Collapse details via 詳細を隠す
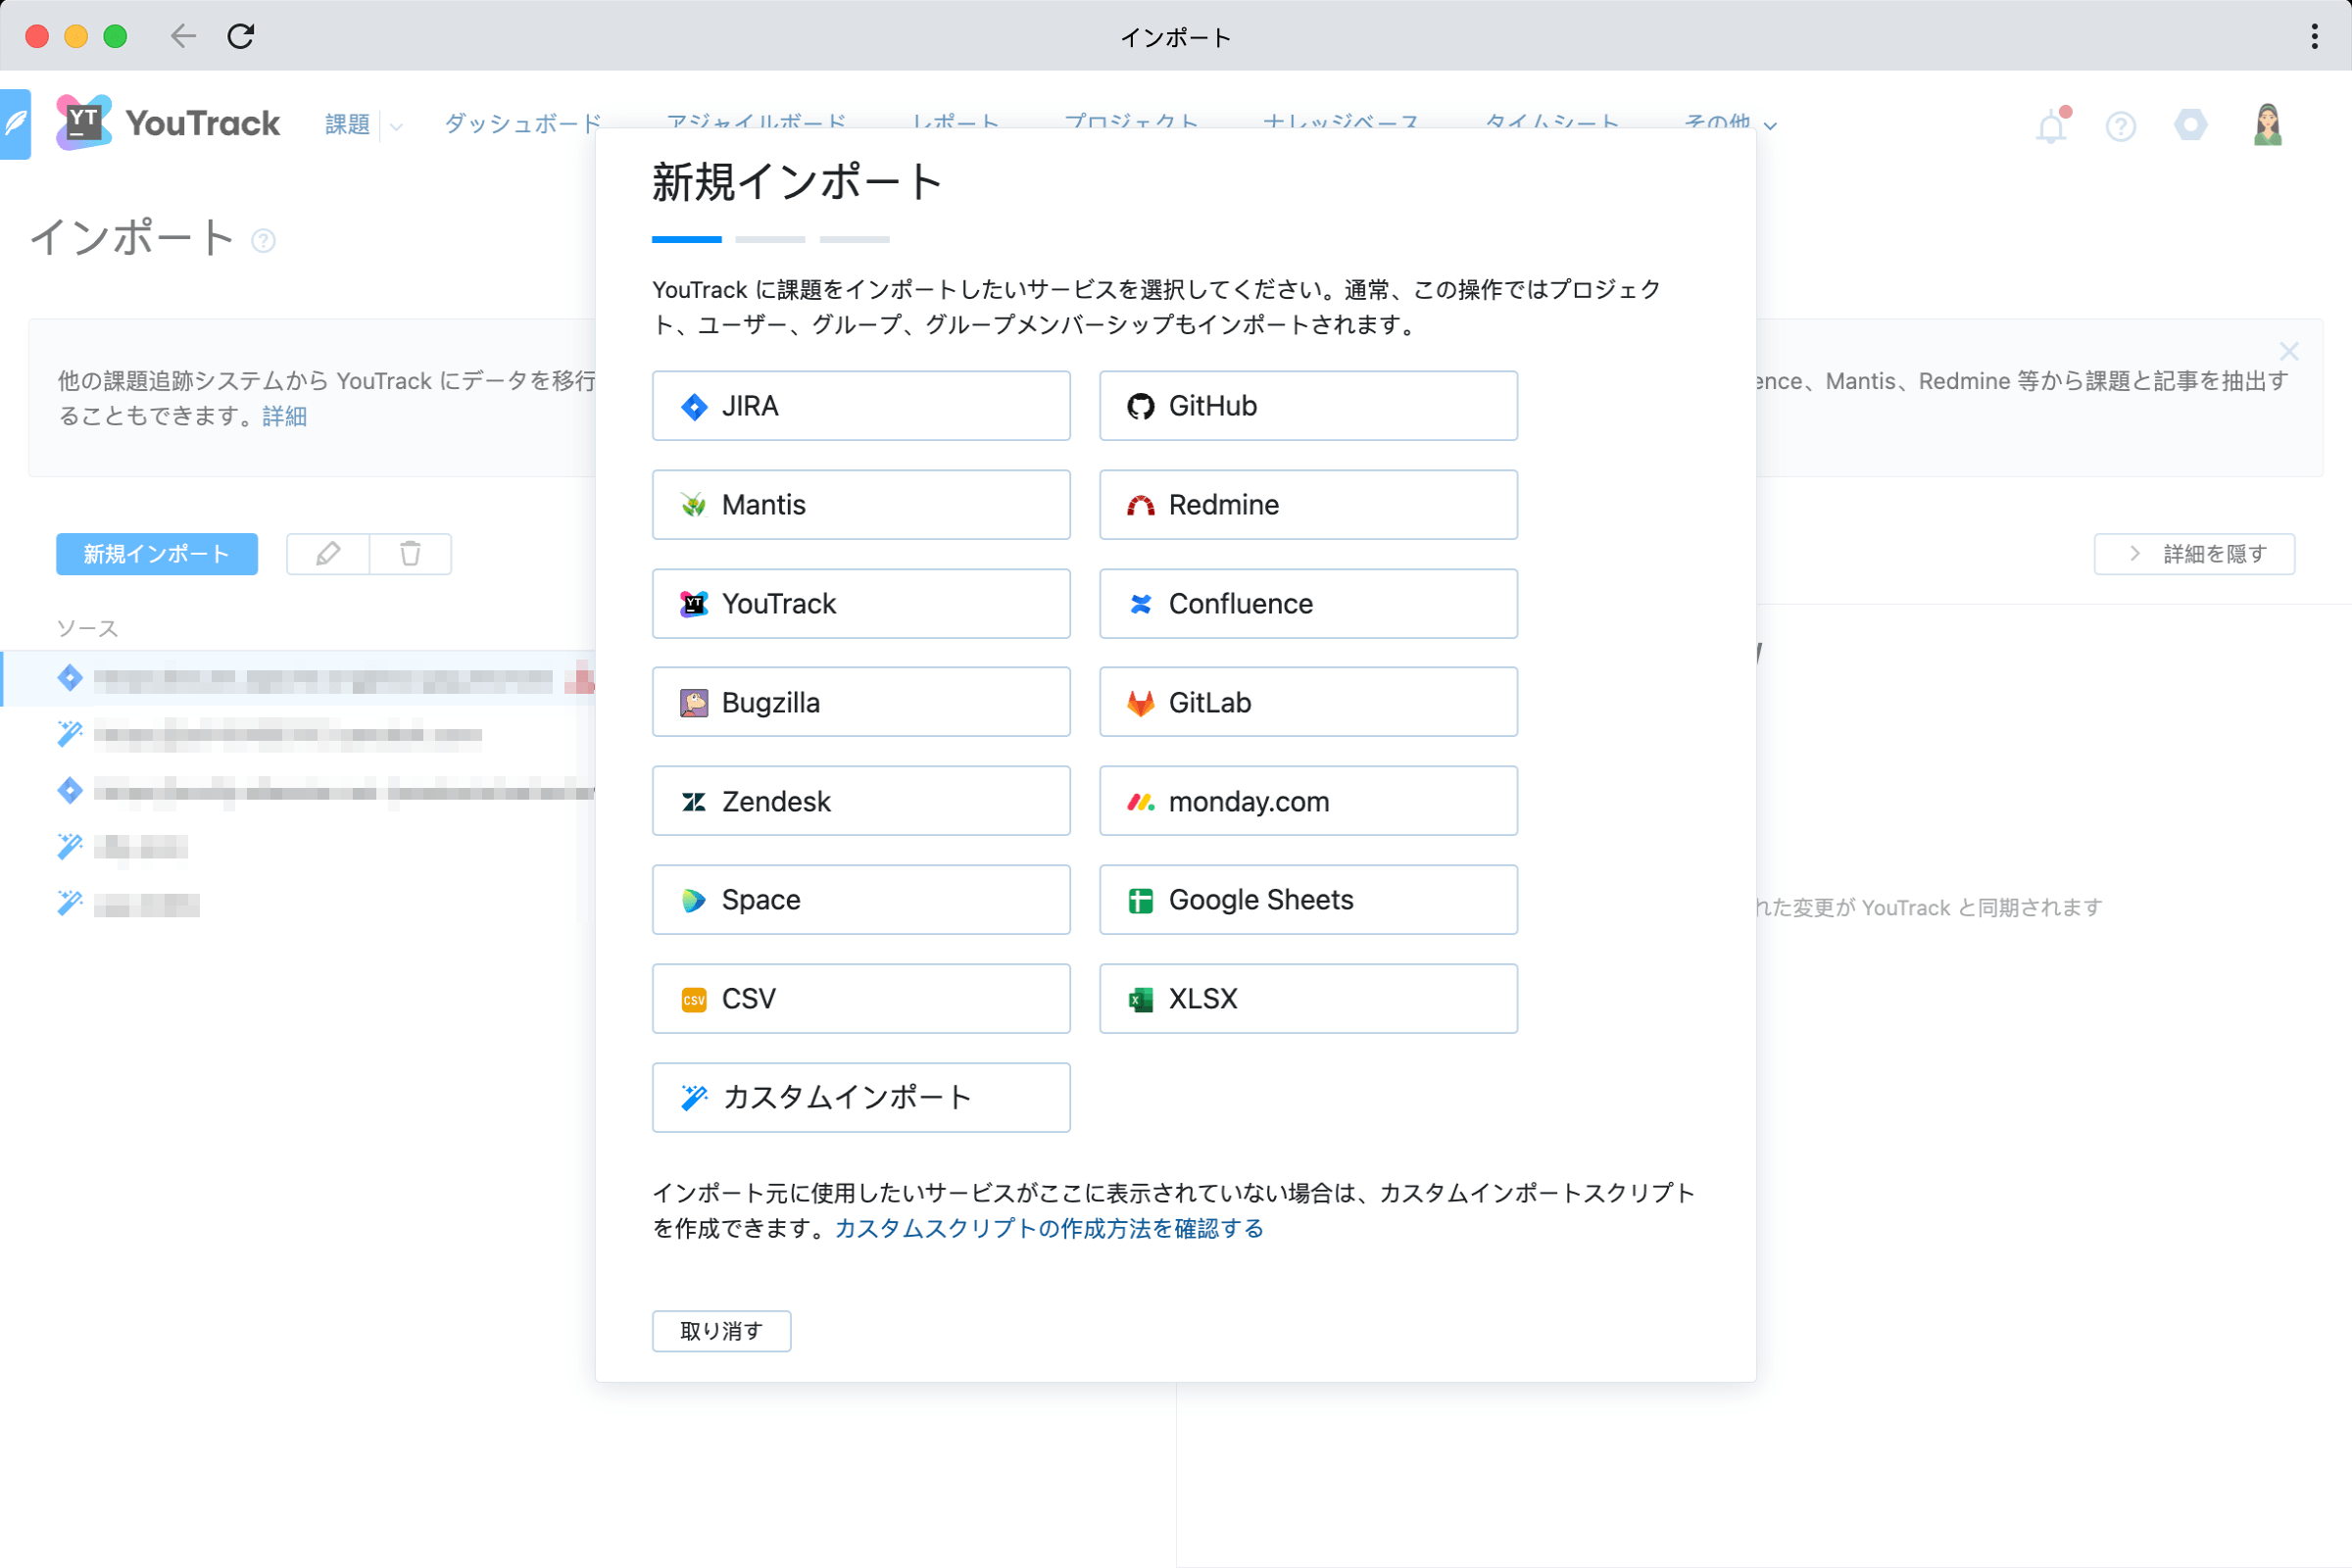 (2194, 553)
